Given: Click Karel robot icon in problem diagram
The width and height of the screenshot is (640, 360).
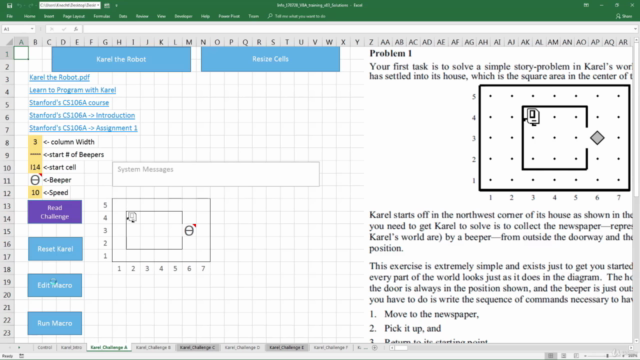Looking at the screenshot, I should pyautogui.click(x=532, y=117).
